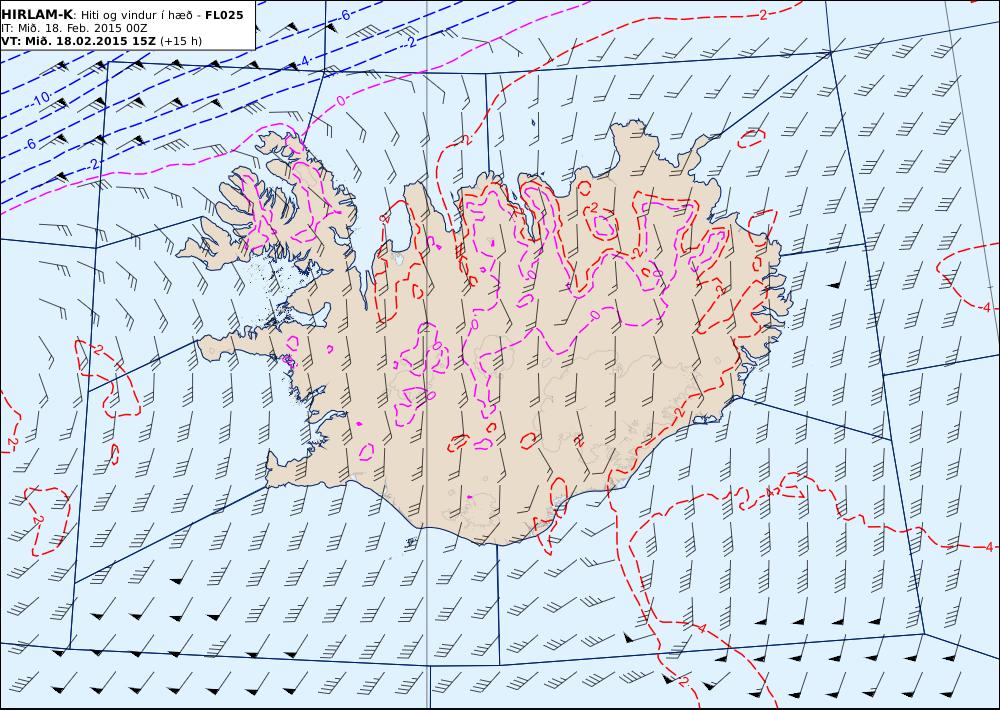This screenshot has height=710, width=1000.
Task: Click the IT: Mið. 18. Feb. 2015 00Z line
Action: [x=75, y=28]
